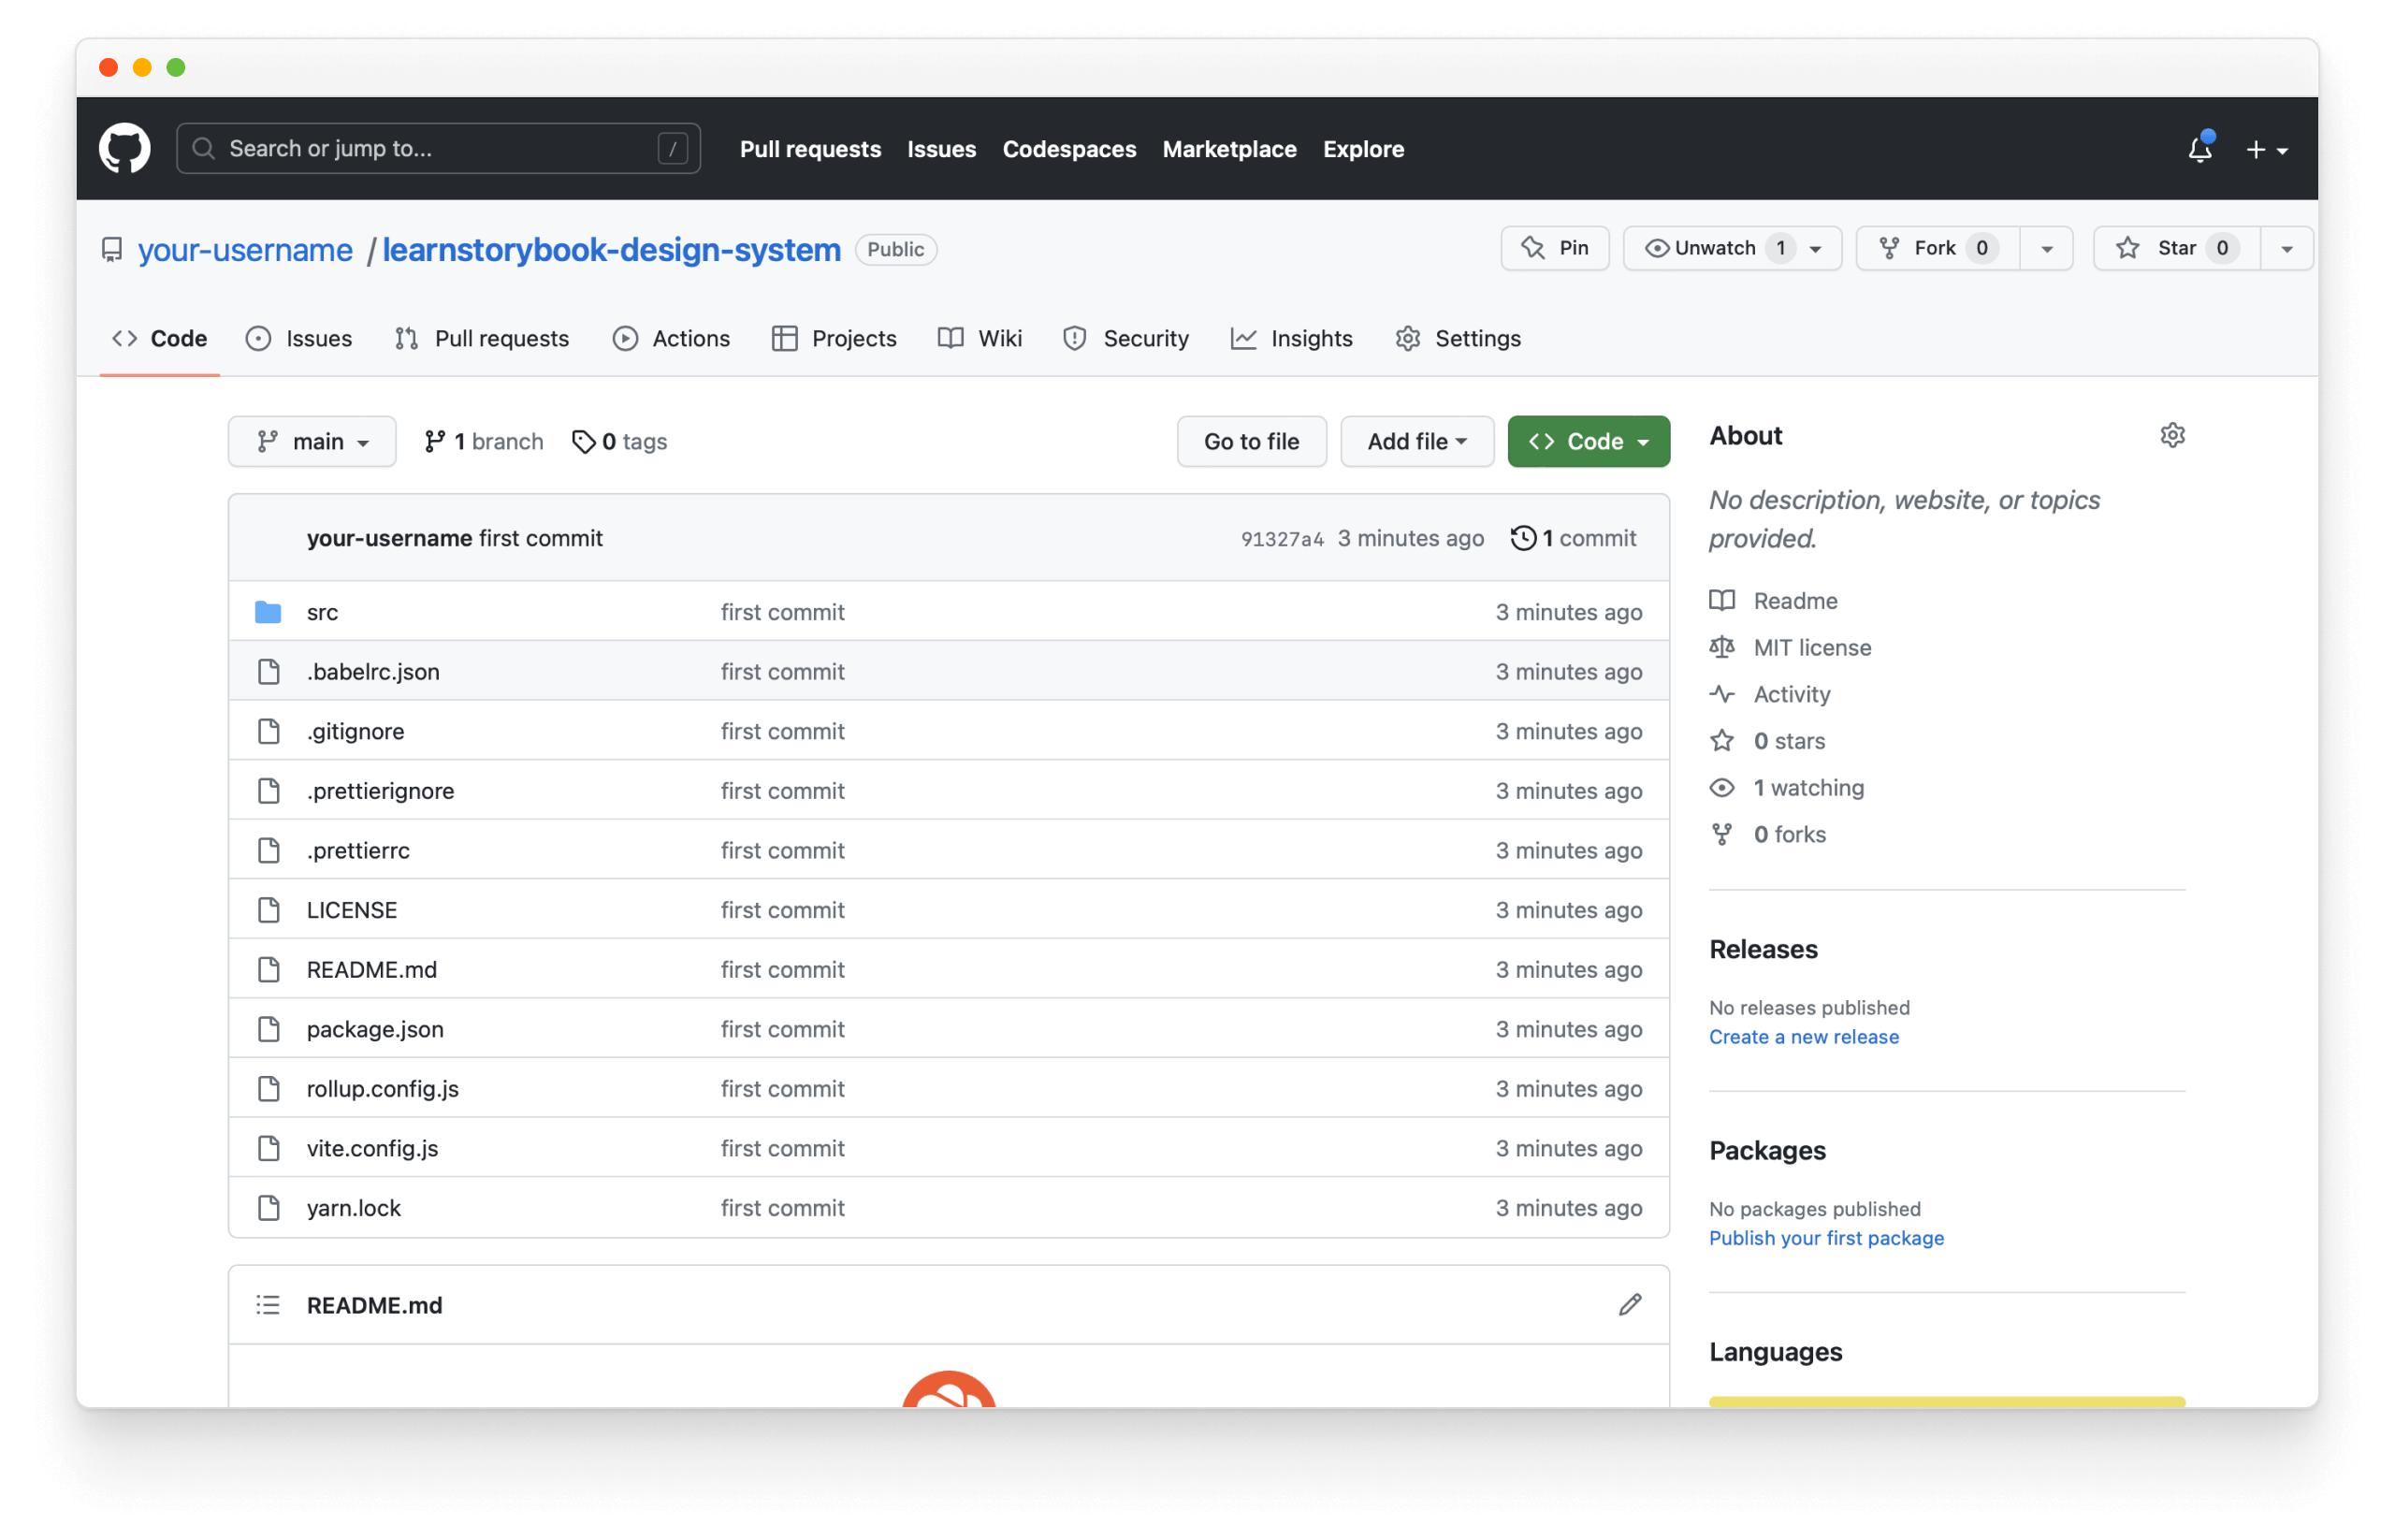This screenshot has width=2395, height=1540.
Task: Click the tag icon showing 0 tags
Action: click(x=618, y=442)
